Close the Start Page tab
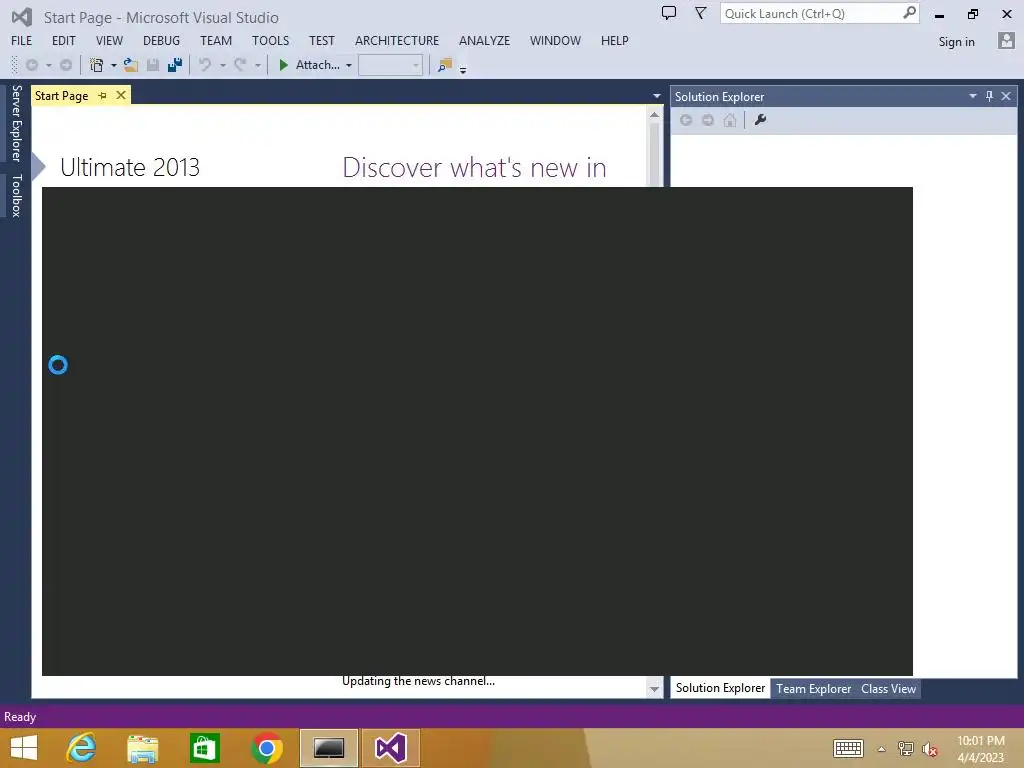The width and height of the screenshot is (1024, 768). [x=121, y=95]
